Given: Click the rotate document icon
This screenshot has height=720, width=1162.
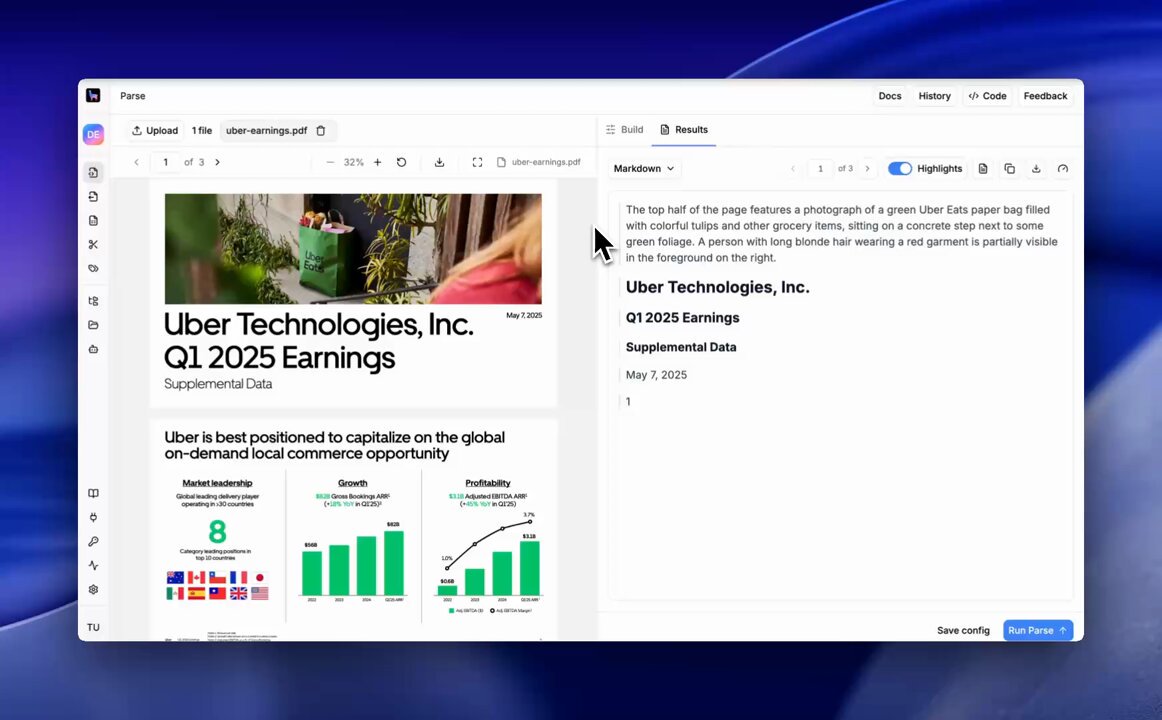Looking at the screenshot, I should [x=401, y=162].
